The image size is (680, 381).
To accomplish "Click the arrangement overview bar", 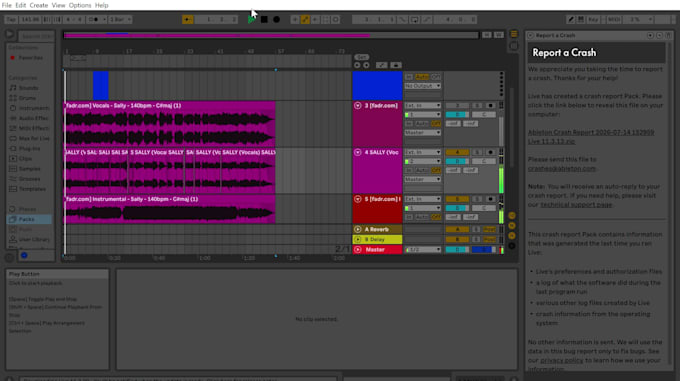I will [x=271, y=35].
